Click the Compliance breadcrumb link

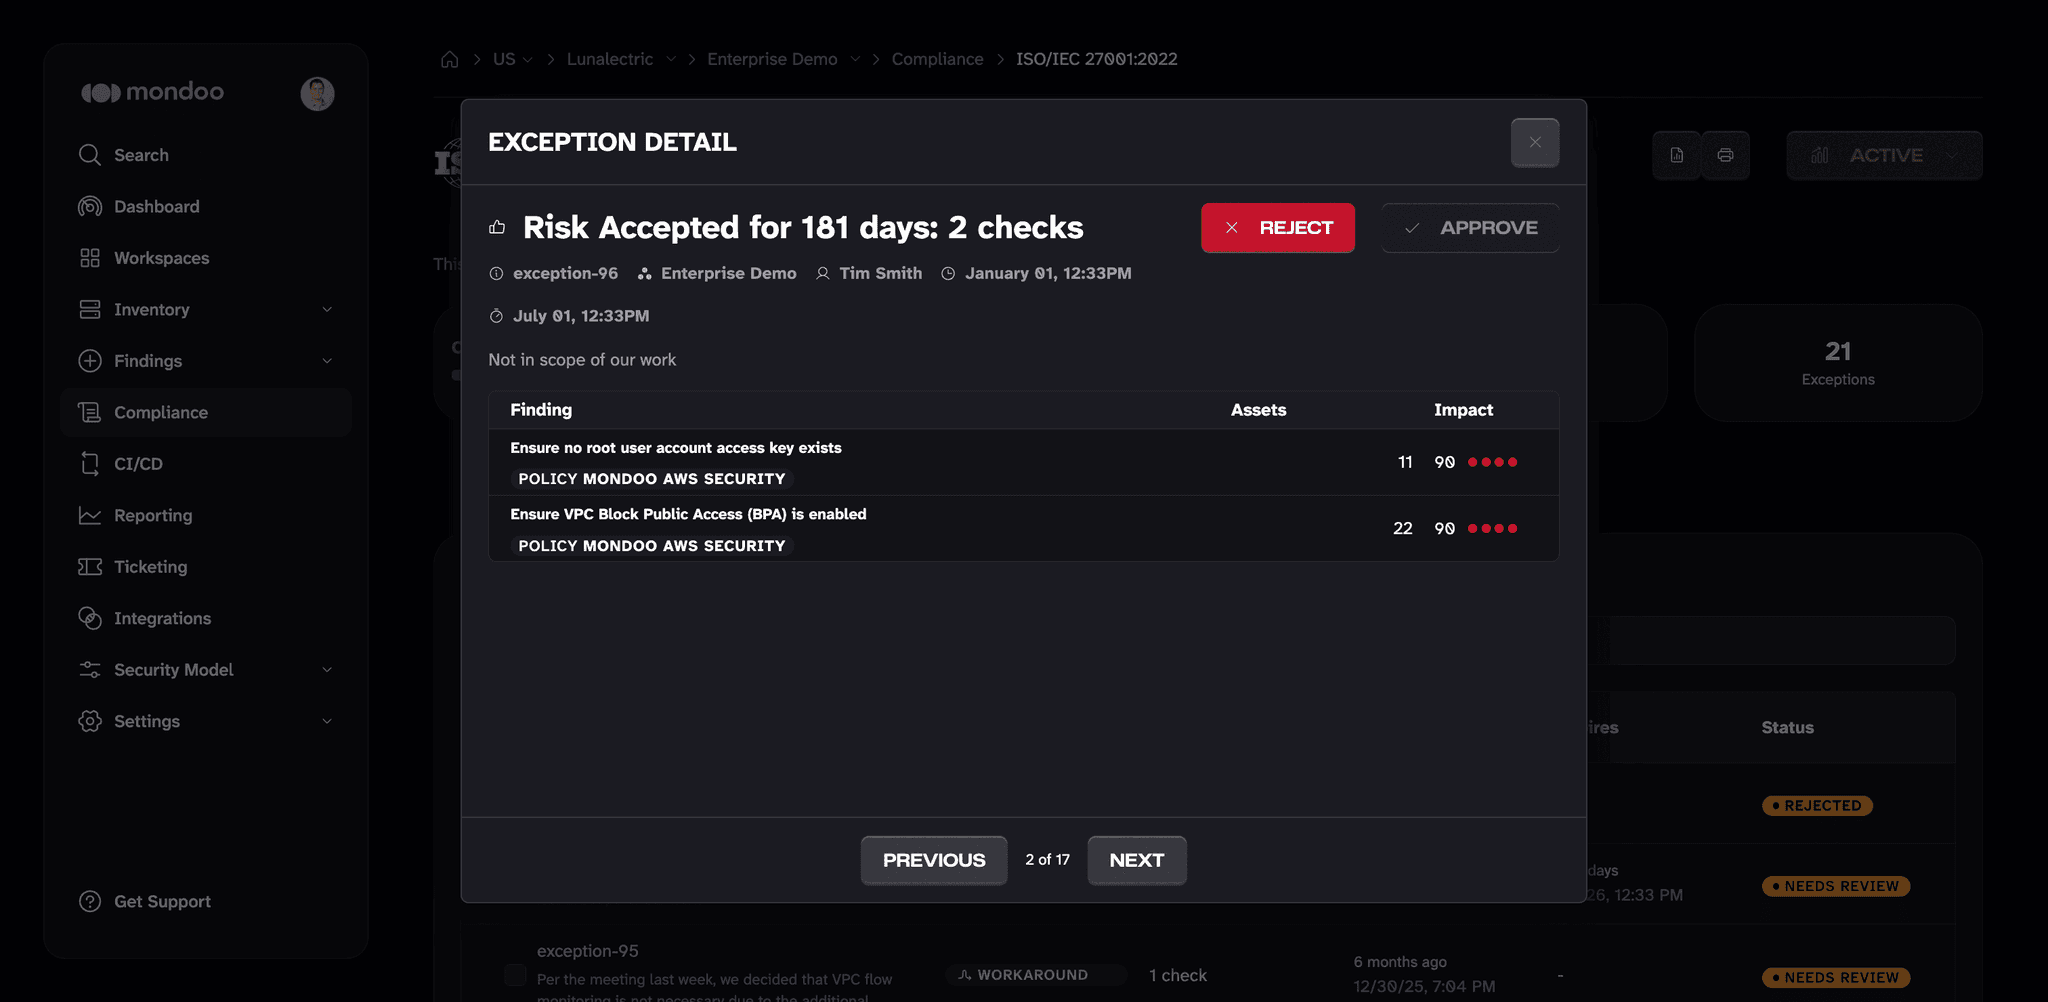(937, 59)
